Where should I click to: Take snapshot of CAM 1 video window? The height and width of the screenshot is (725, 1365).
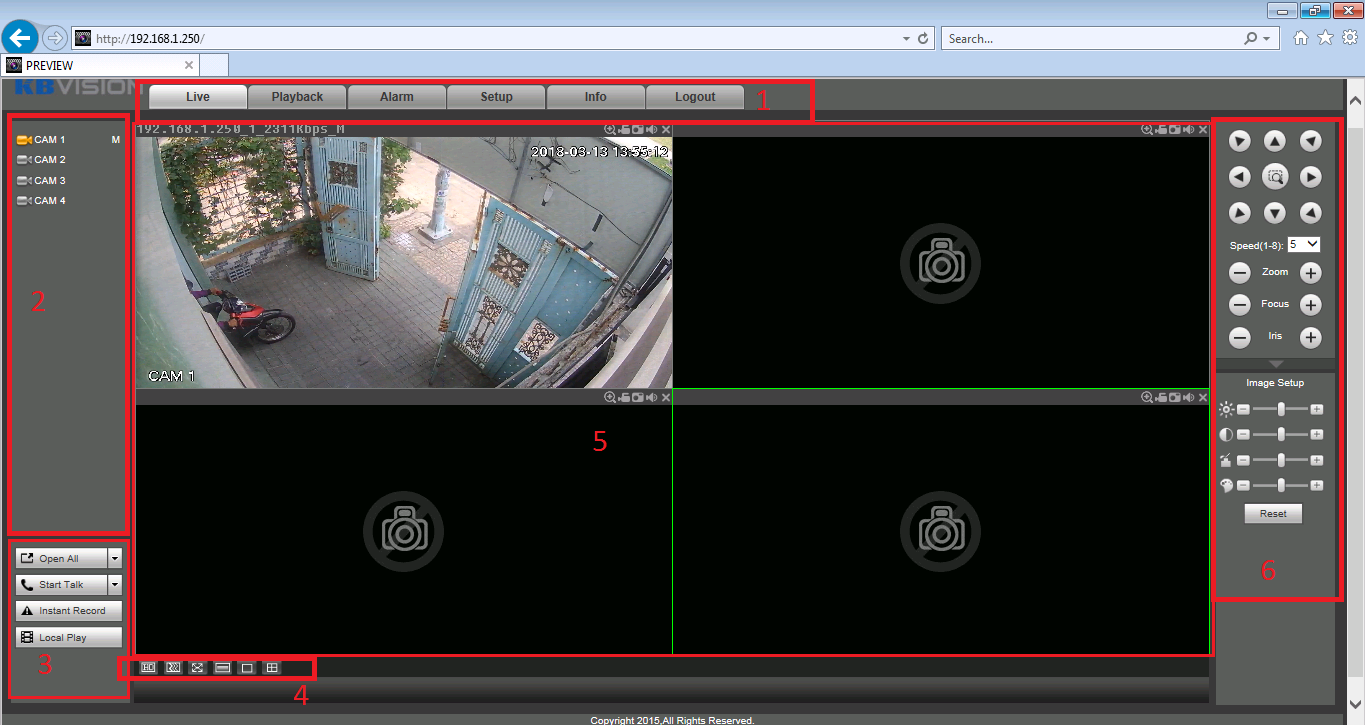coord(638,130)
